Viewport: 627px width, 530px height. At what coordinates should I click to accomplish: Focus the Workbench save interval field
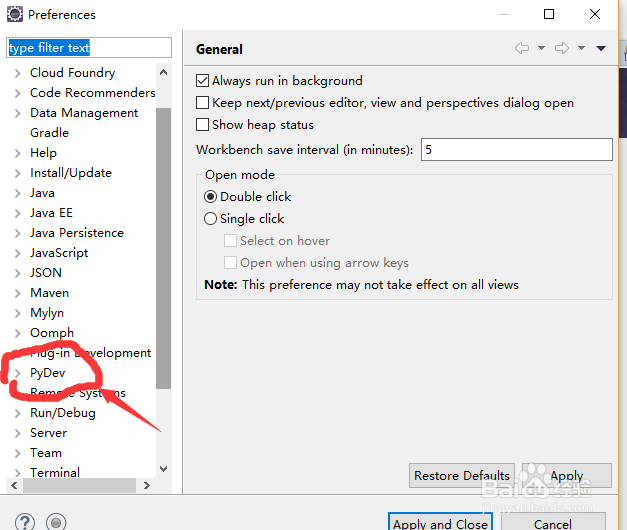point(516,149)
